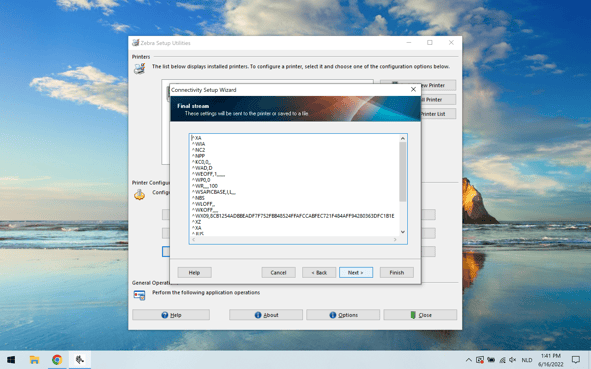Click the ^KC0,0 line in stream

pyautogui.click(x=201, y=162)
